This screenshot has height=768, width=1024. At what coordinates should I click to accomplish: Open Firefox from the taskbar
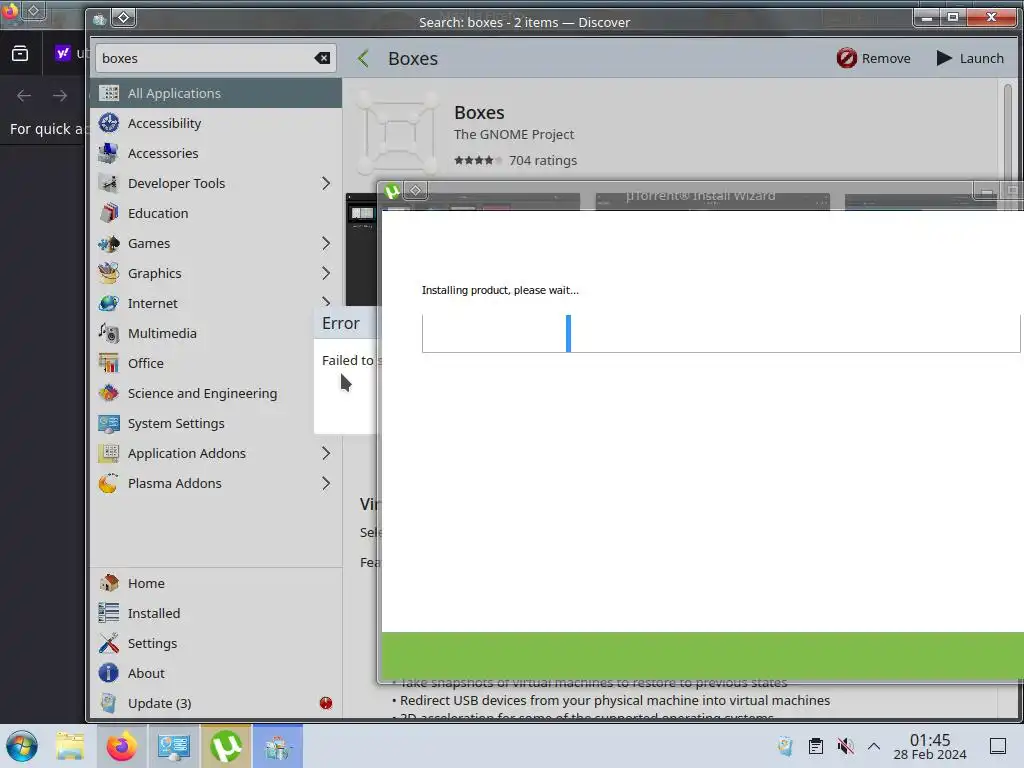pos(121,746)
